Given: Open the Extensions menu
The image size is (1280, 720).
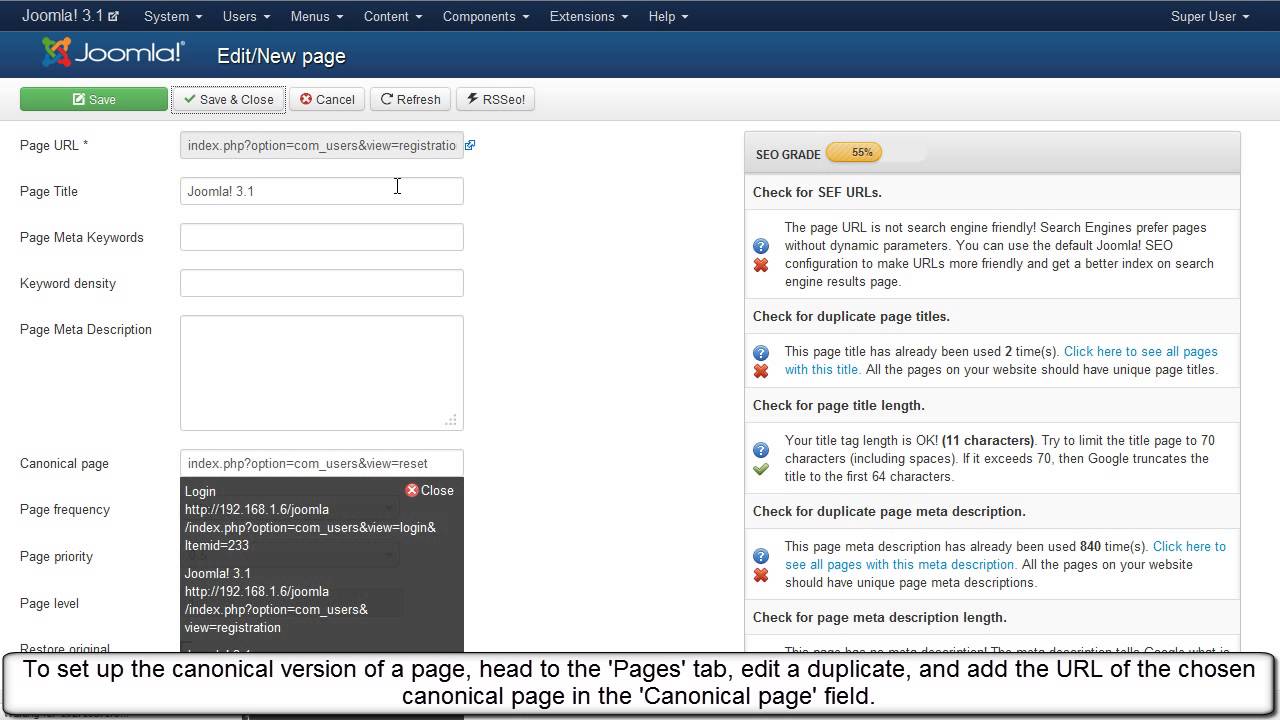Looking at the screenshot, I should pyautogui.click(x=589, y=16).
